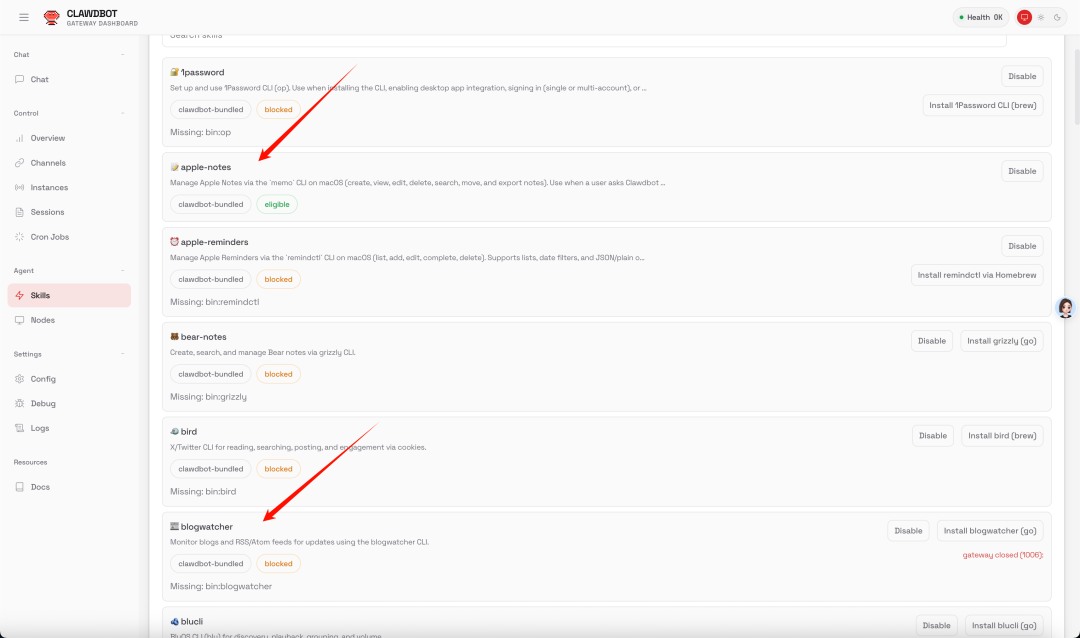This screenshot has height=638, width=1080.
Task: Click the bear-notes bear icon
Action: coord(174,336)
